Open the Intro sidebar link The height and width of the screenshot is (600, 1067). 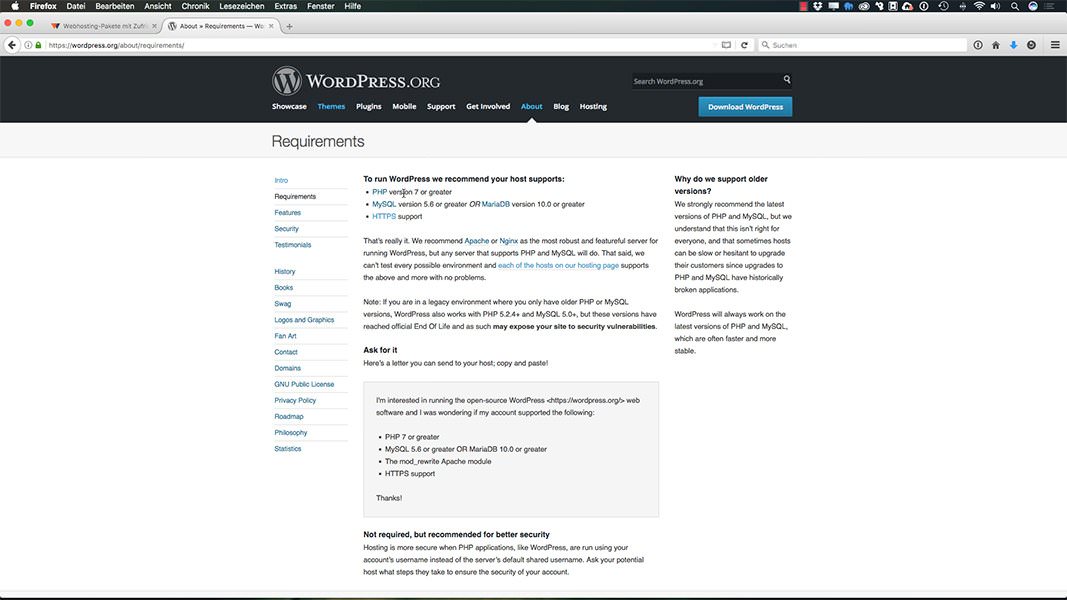point(281,180)
